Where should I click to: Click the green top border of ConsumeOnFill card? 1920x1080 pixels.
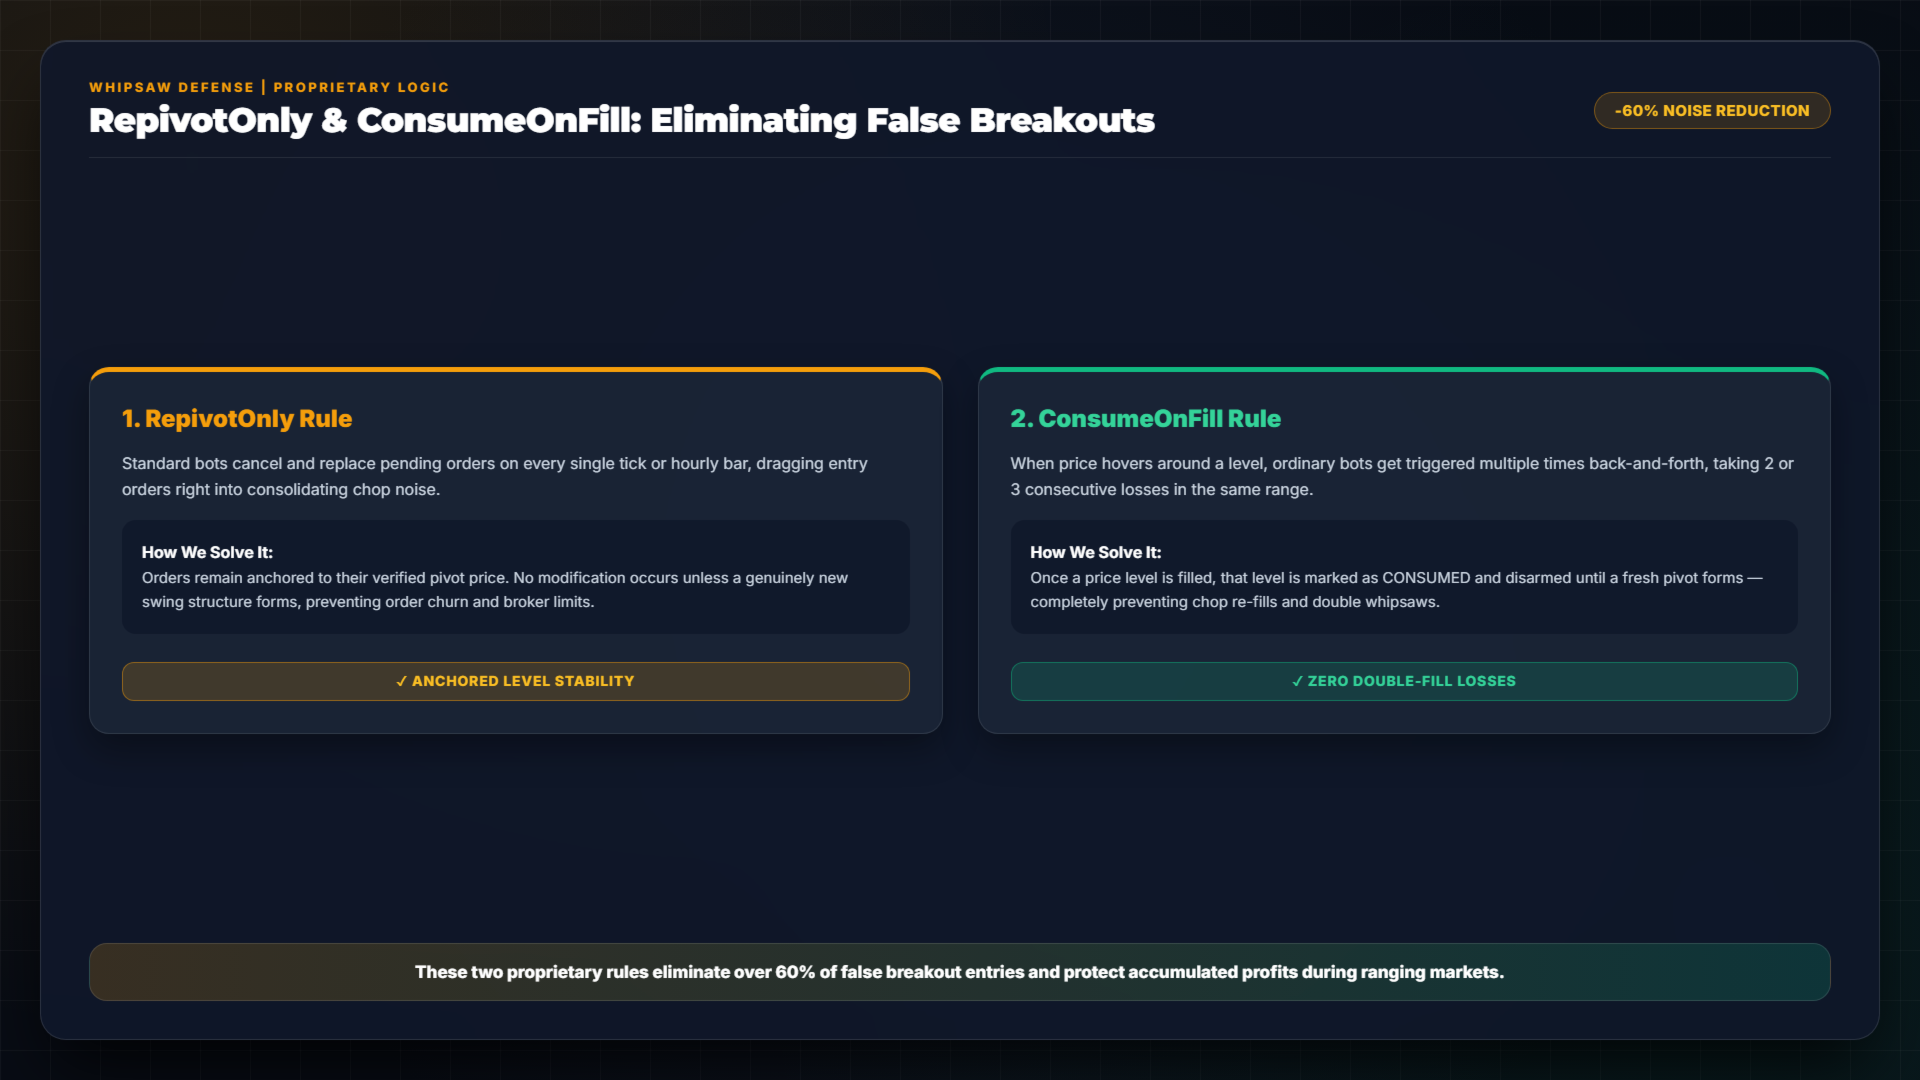point(1404,369)
